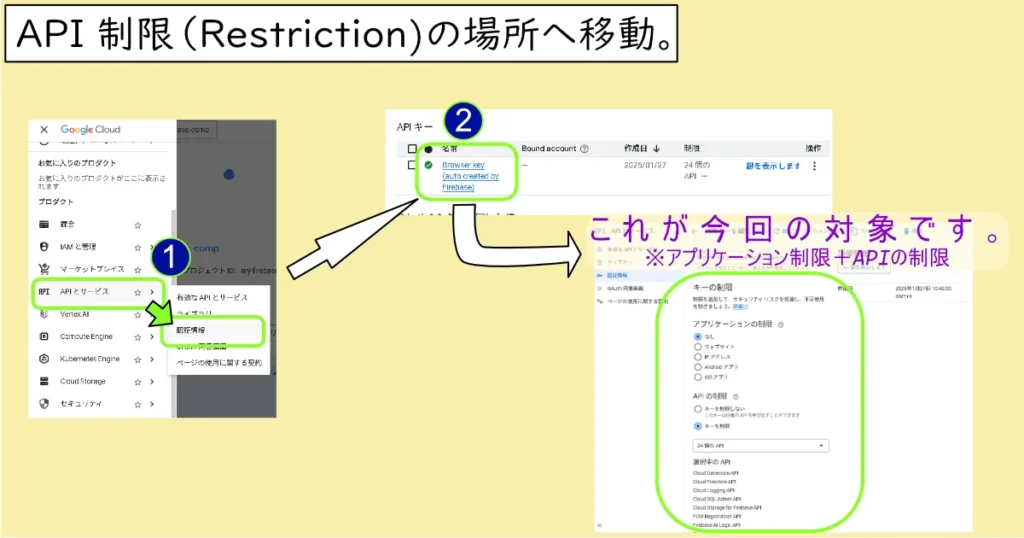Select the キーを制限しない radio option

coord(697,409)
